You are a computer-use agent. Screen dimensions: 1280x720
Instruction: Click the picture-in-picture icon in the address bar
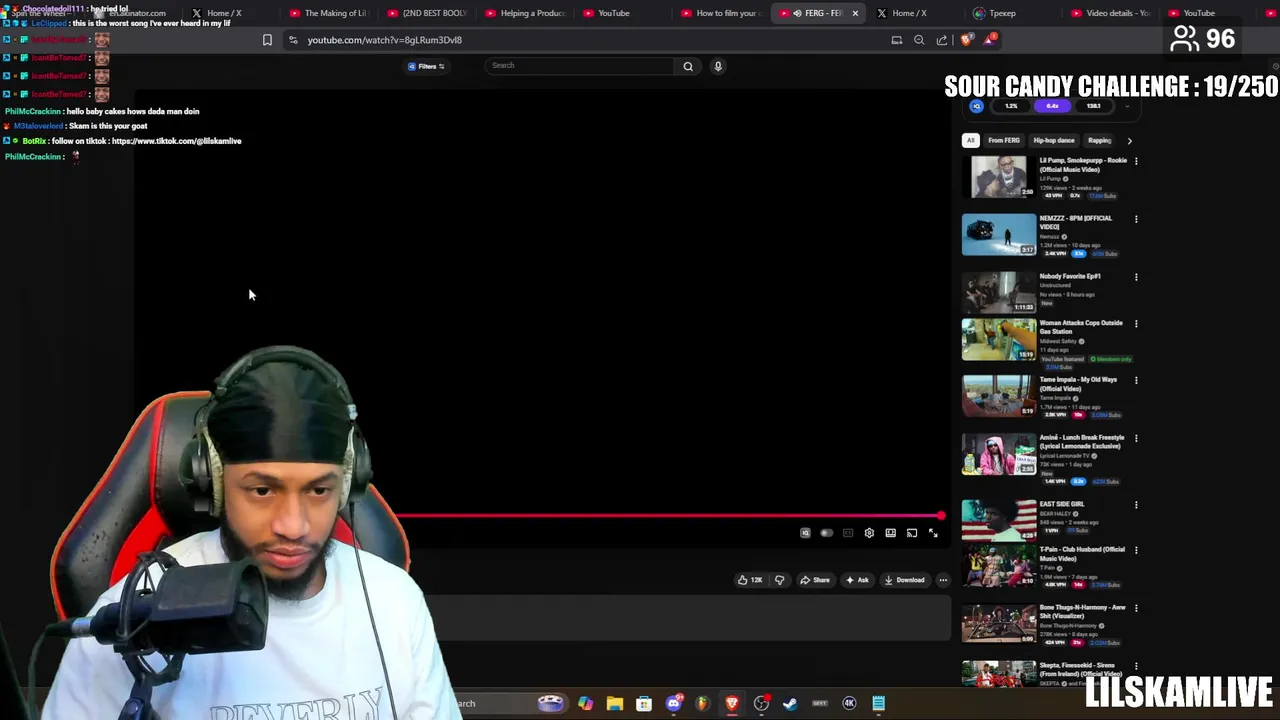(x=897, y=40)
